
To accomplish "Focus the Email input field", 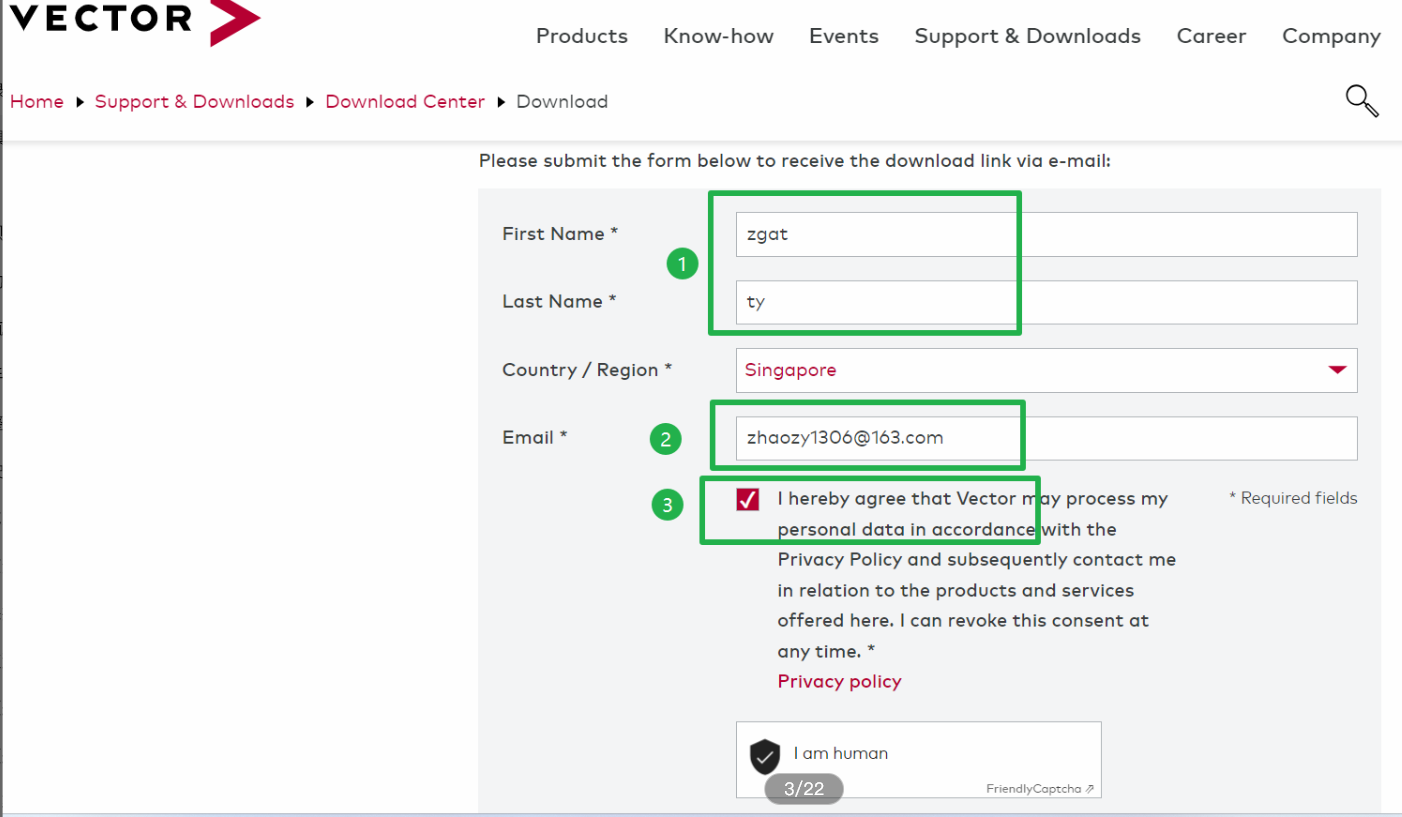I will click(1045, 438).
